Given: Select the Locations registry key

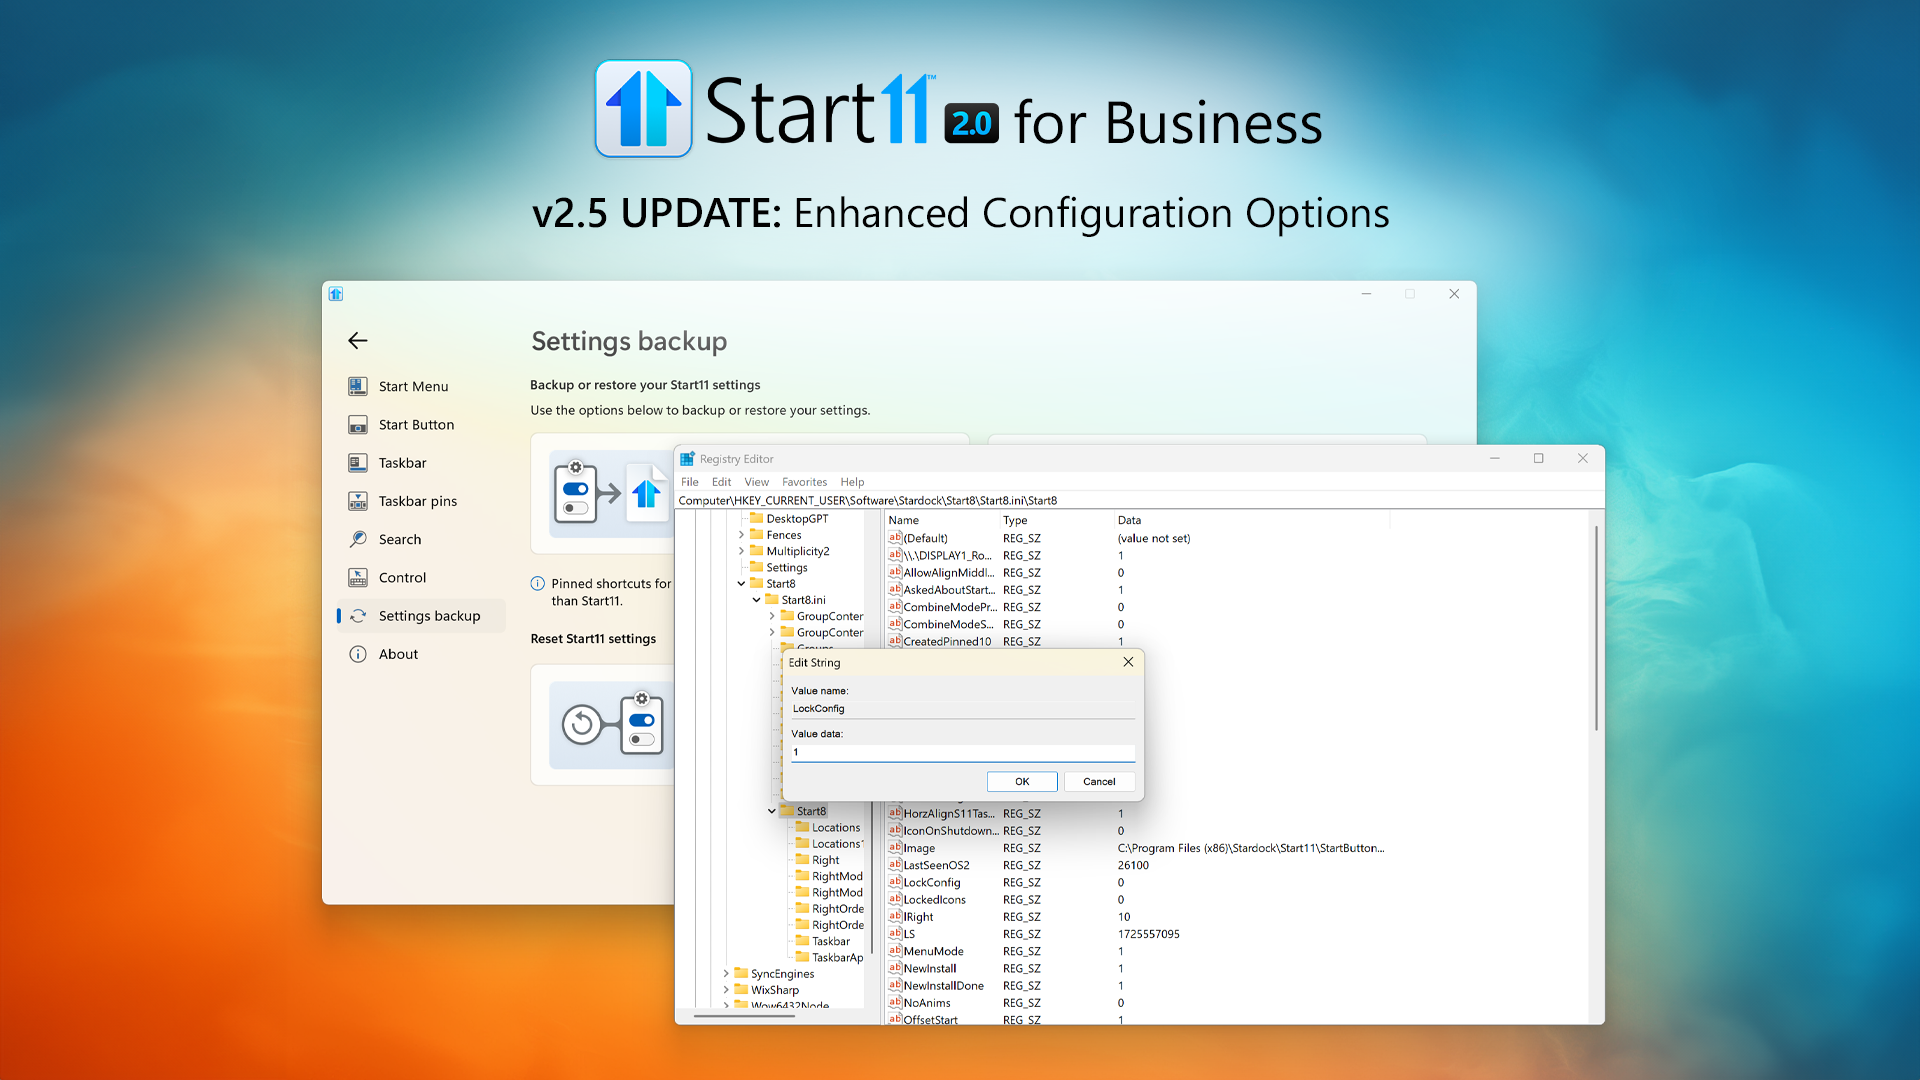Looking at the screenshot, I should coord(835,828).
